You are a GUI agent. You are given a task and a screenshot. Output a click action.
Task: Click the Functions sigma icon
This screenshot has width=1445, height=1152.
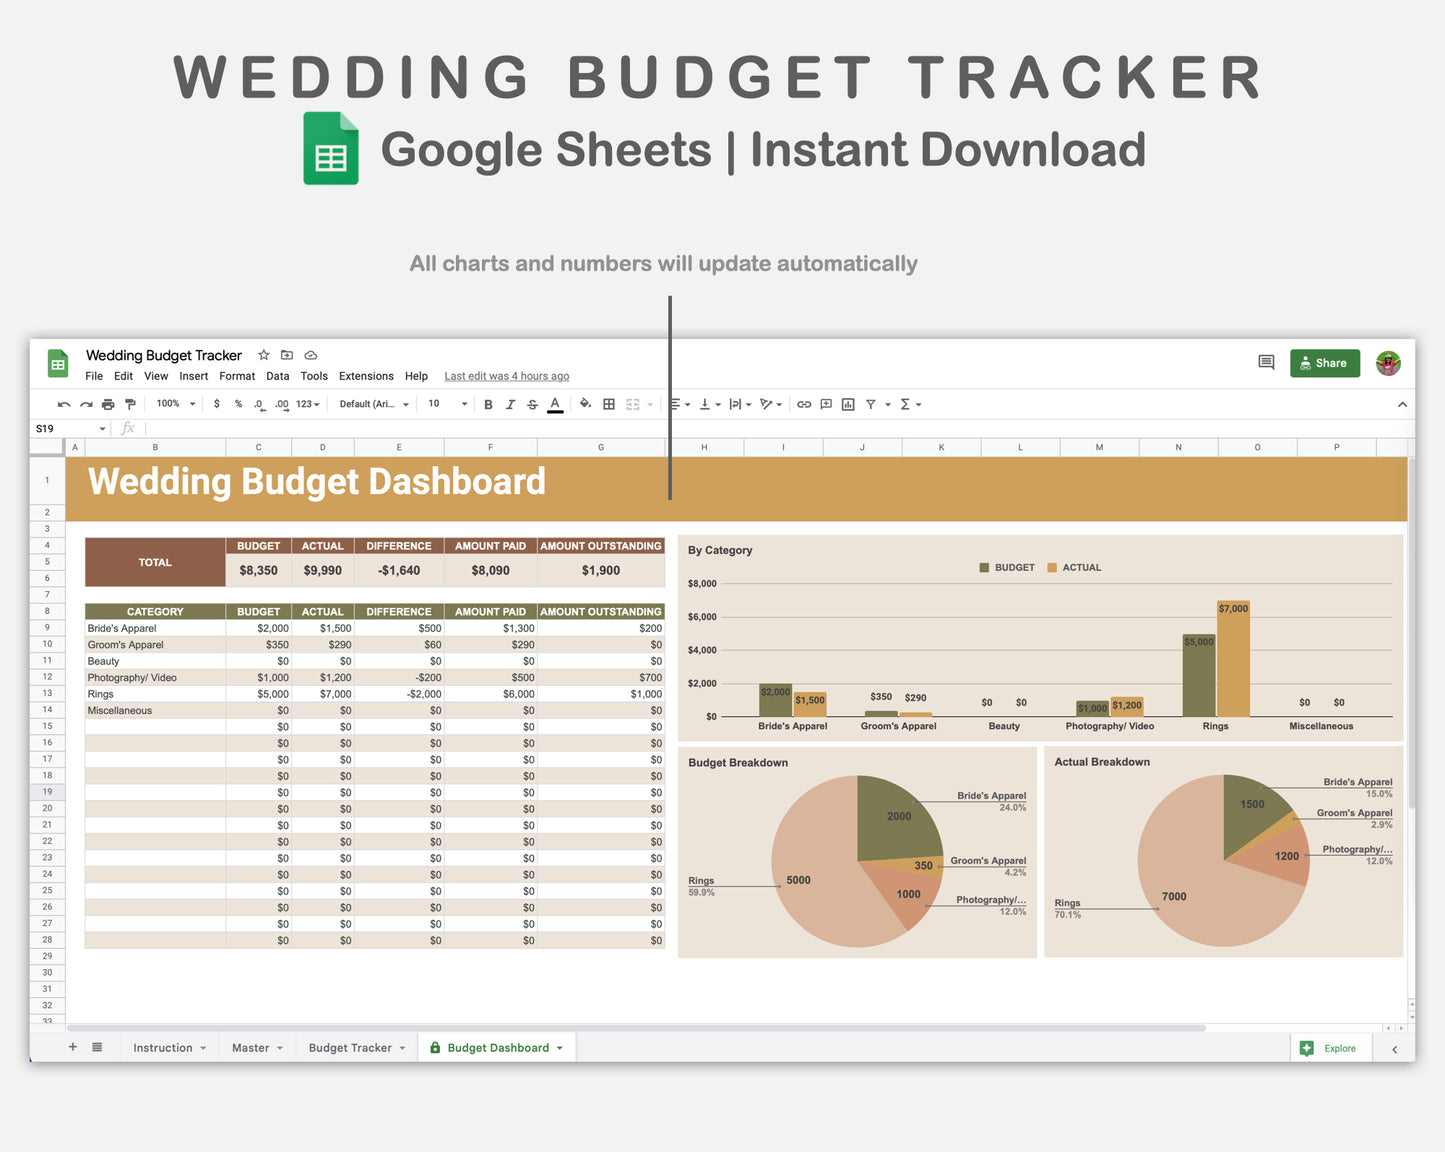(905, 404)
